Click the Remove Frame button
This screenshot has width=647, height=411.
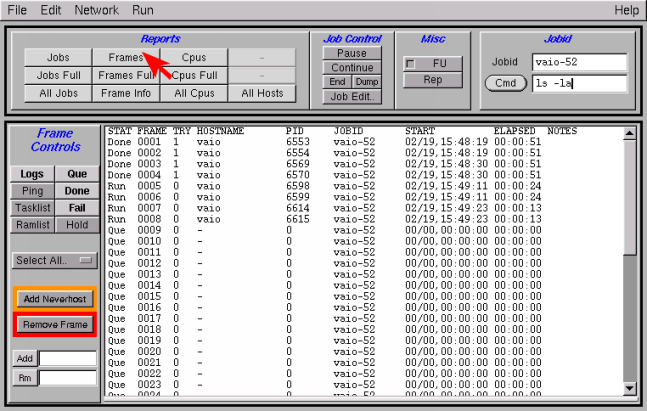point(55,325)
